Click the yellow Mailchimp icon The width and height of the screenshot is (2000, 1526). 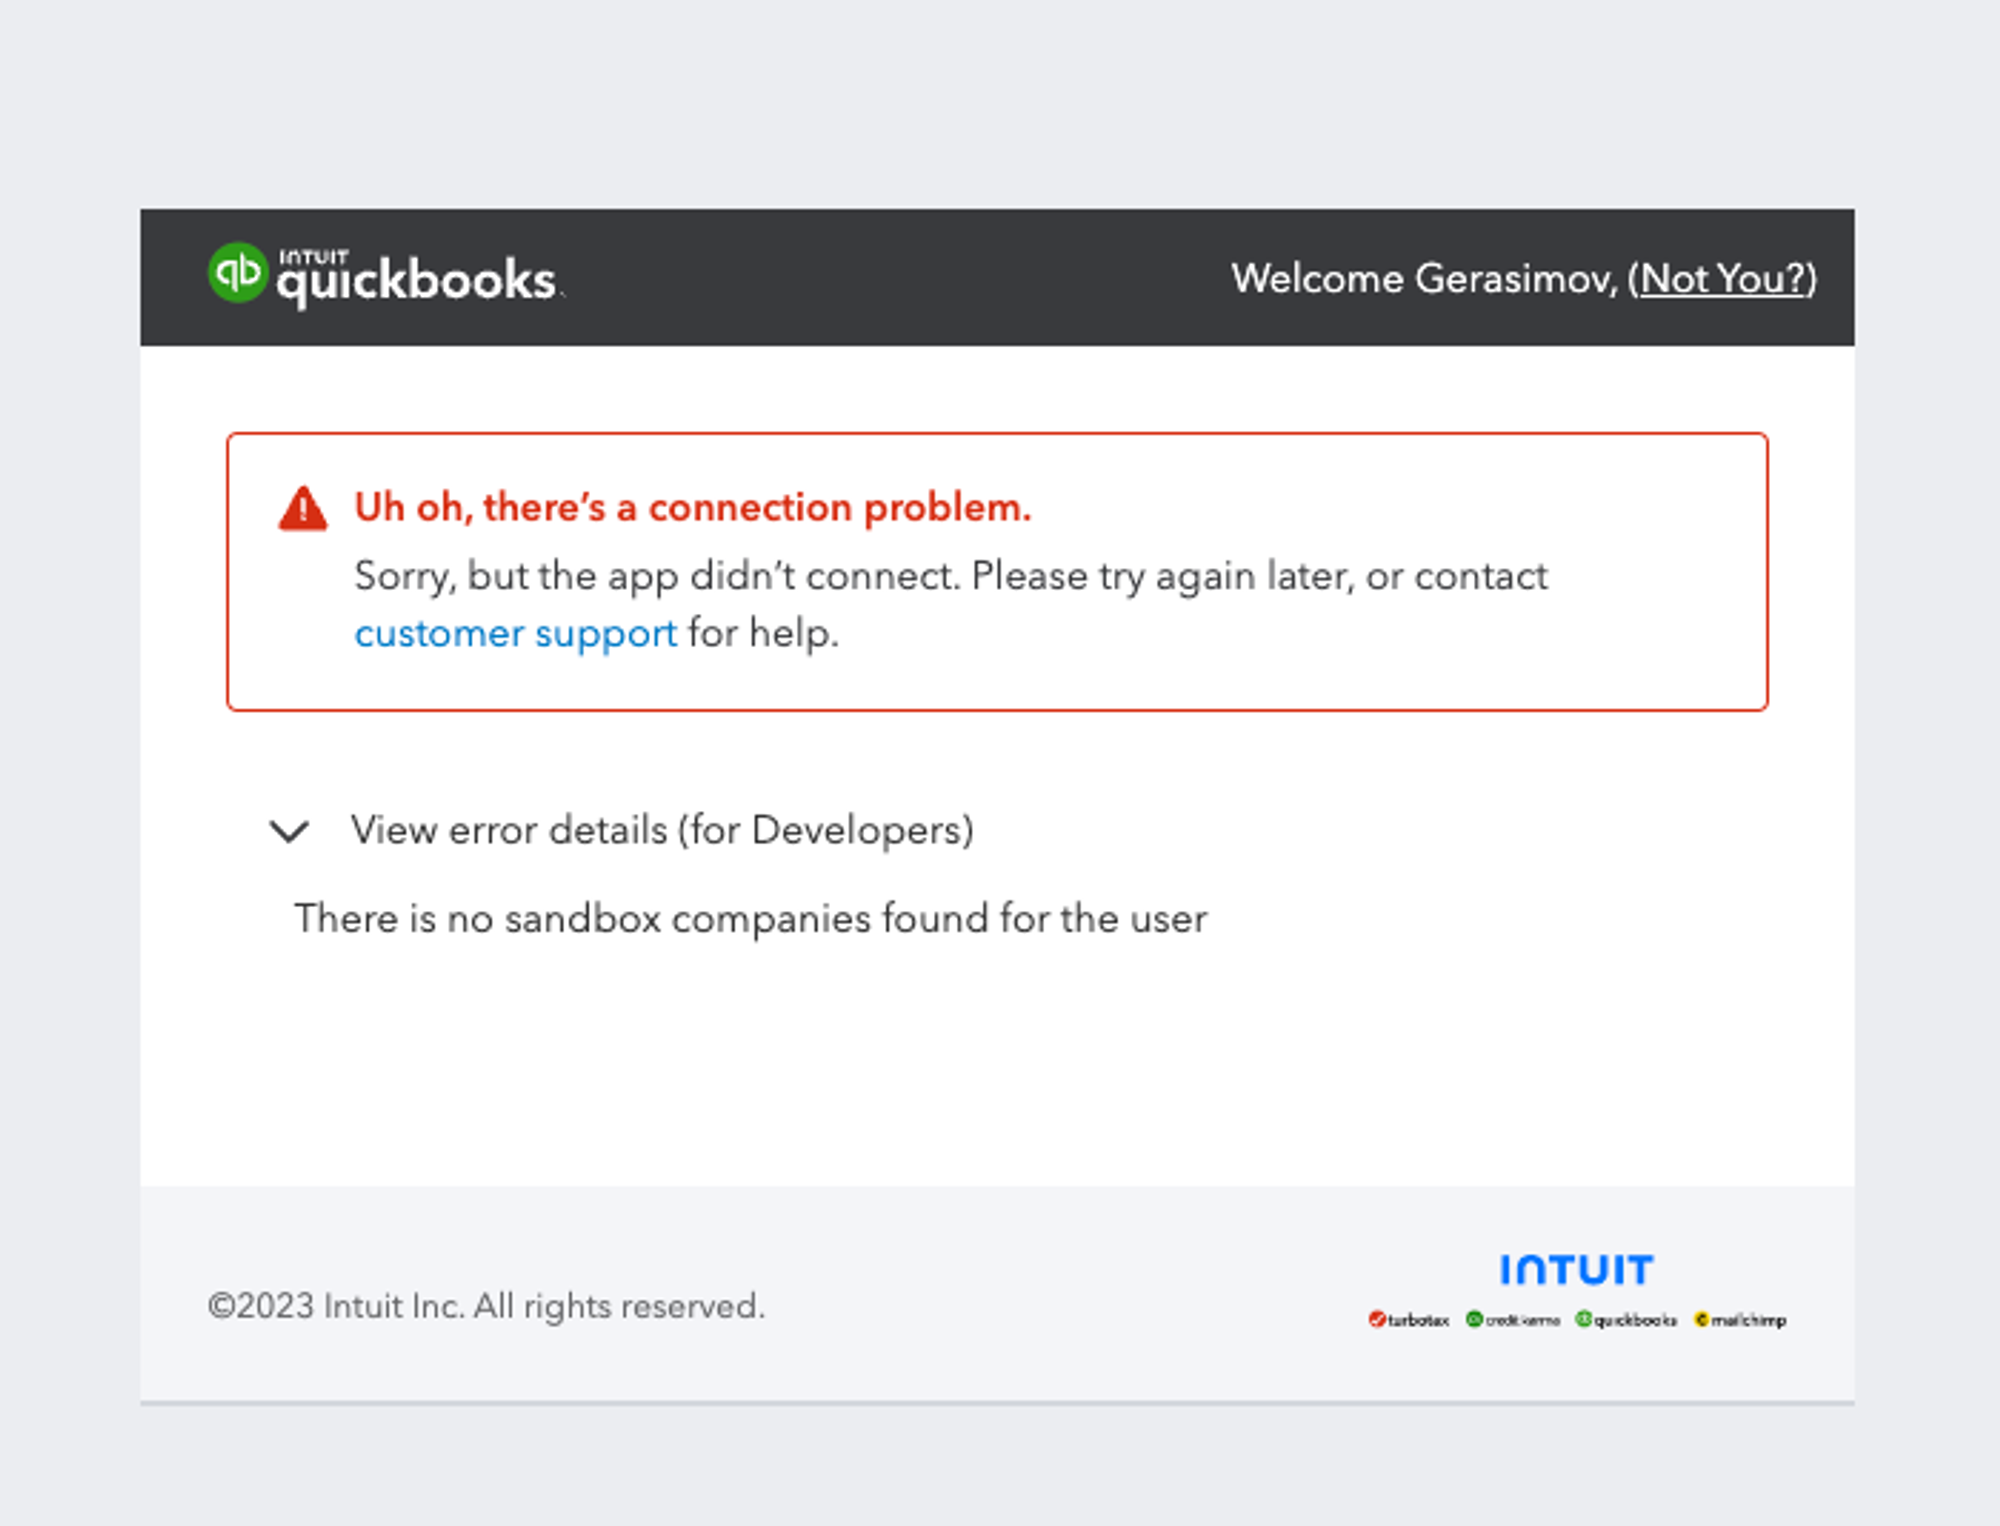[x=1701, y=1319]
